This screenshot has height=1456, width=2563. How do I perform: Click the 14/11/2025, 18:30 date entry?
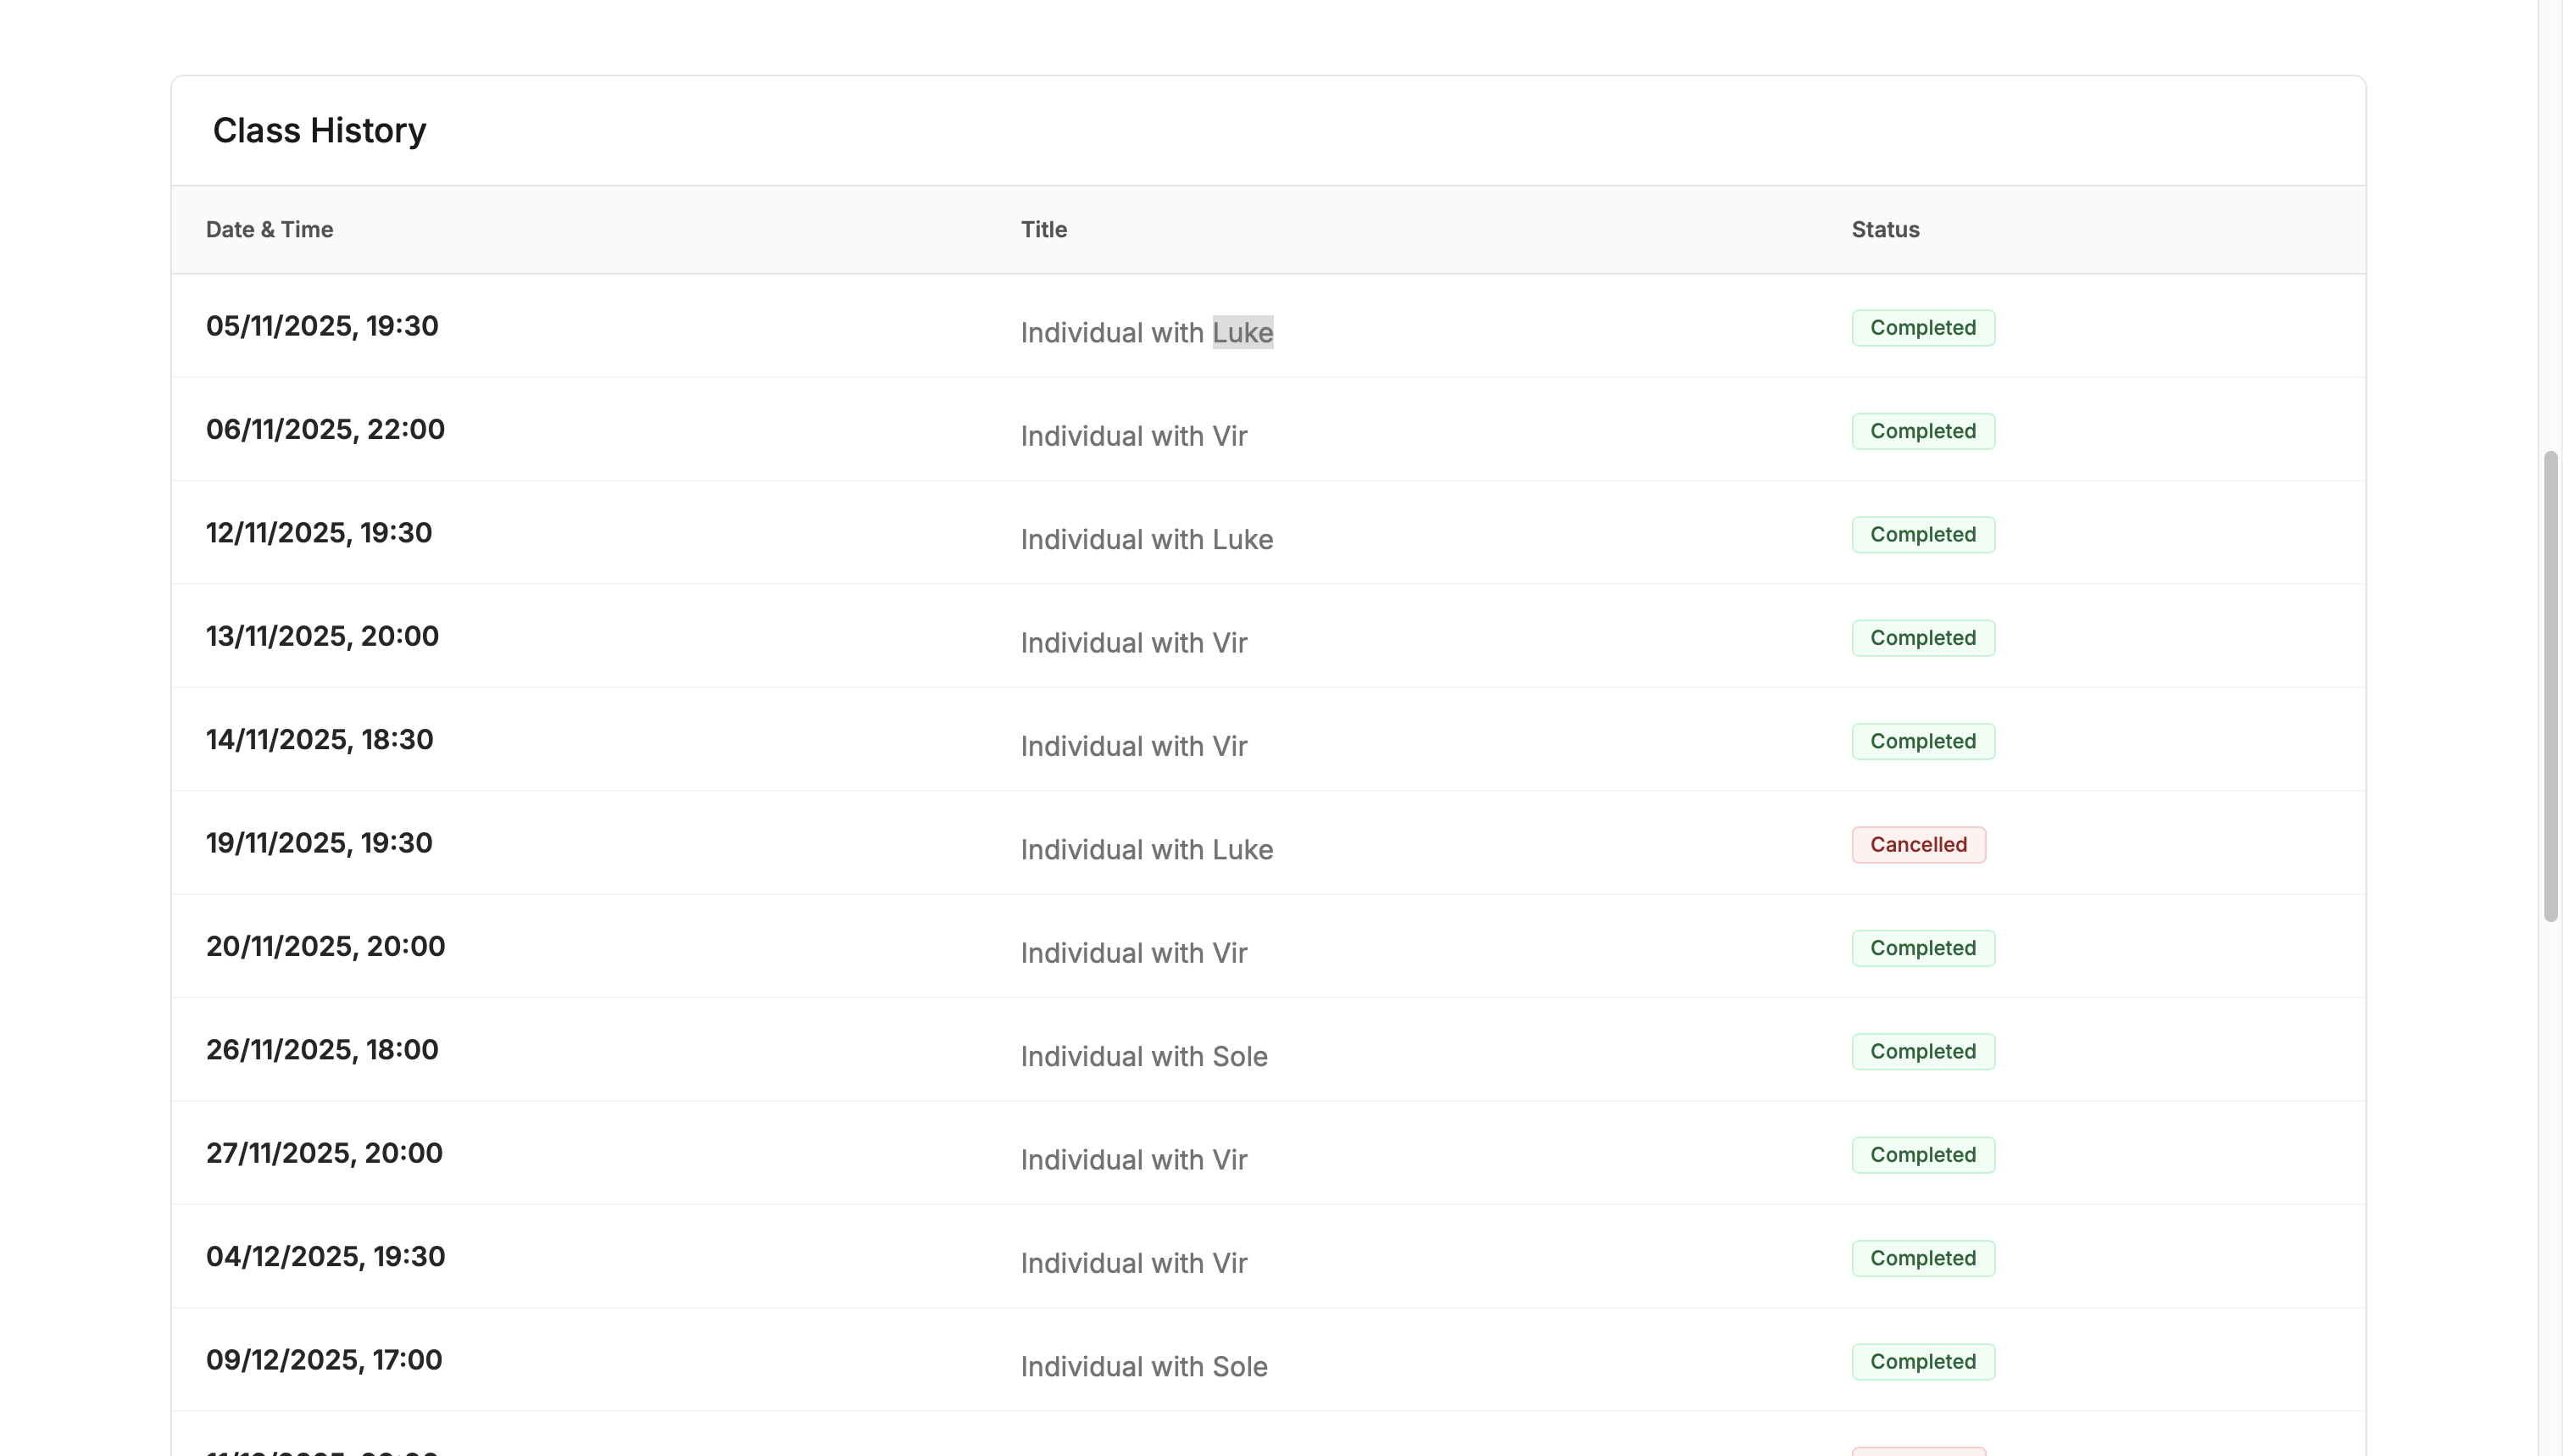coord(319,739)
